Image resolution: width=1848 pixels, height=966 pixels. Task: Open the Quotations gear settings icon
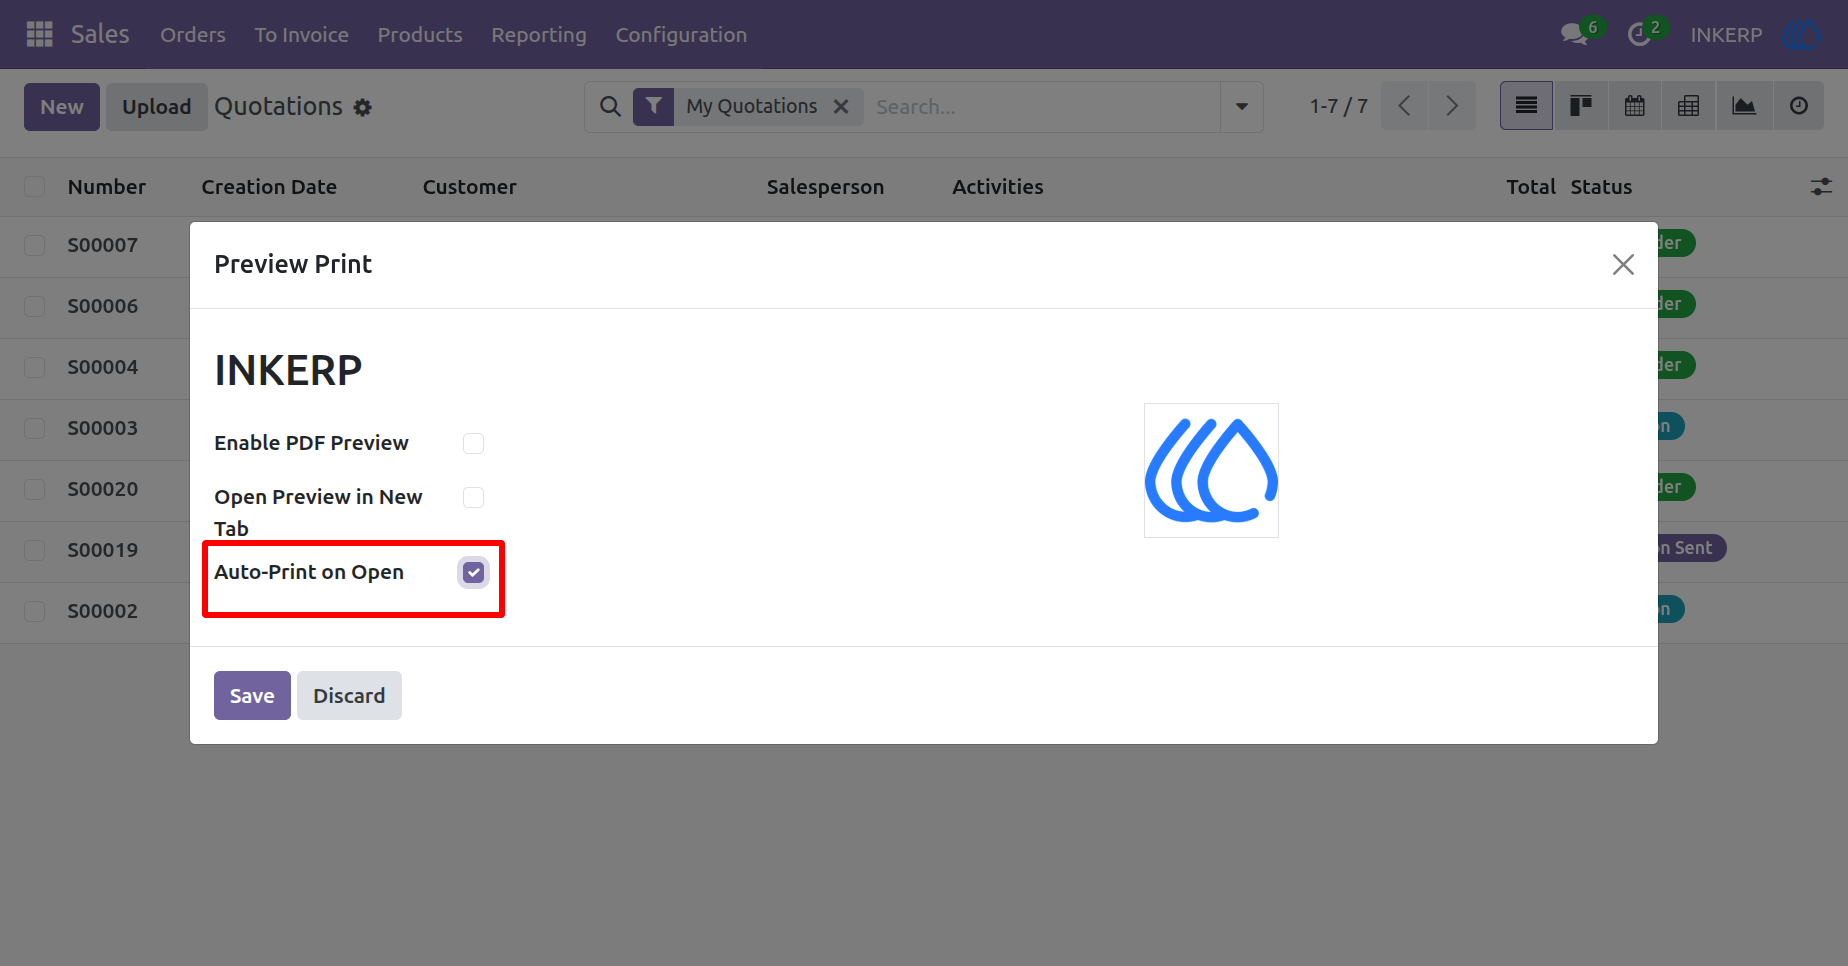363,107
